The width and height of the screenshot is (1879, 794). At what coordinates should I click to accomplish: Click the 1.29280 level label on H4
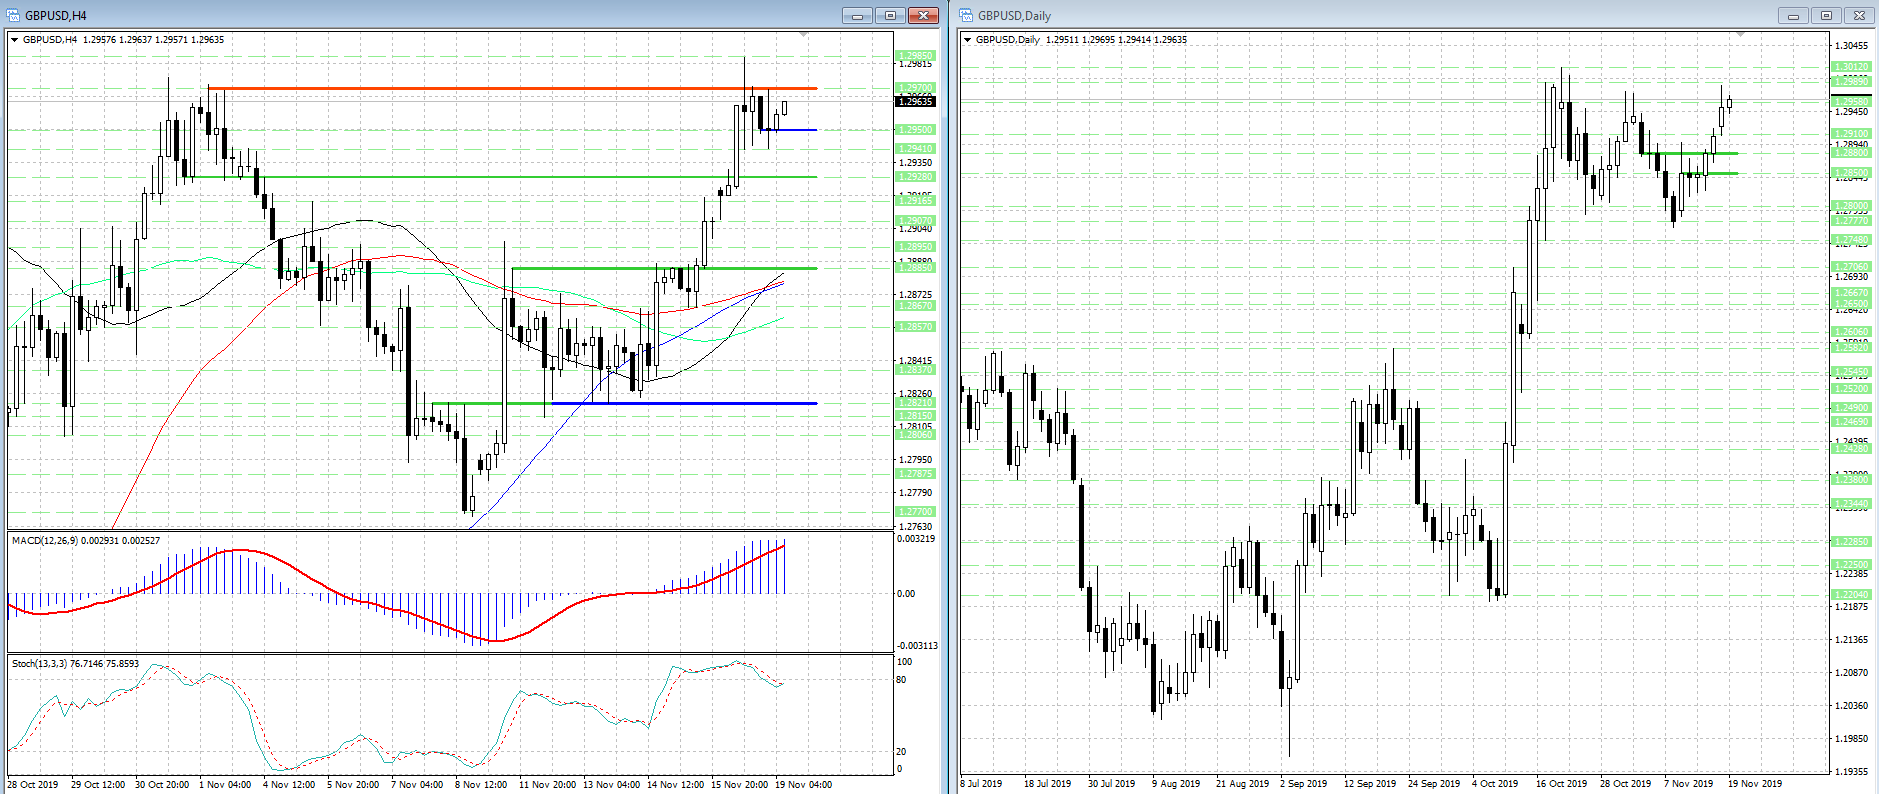pyautogui.click(x=915, y=177)
